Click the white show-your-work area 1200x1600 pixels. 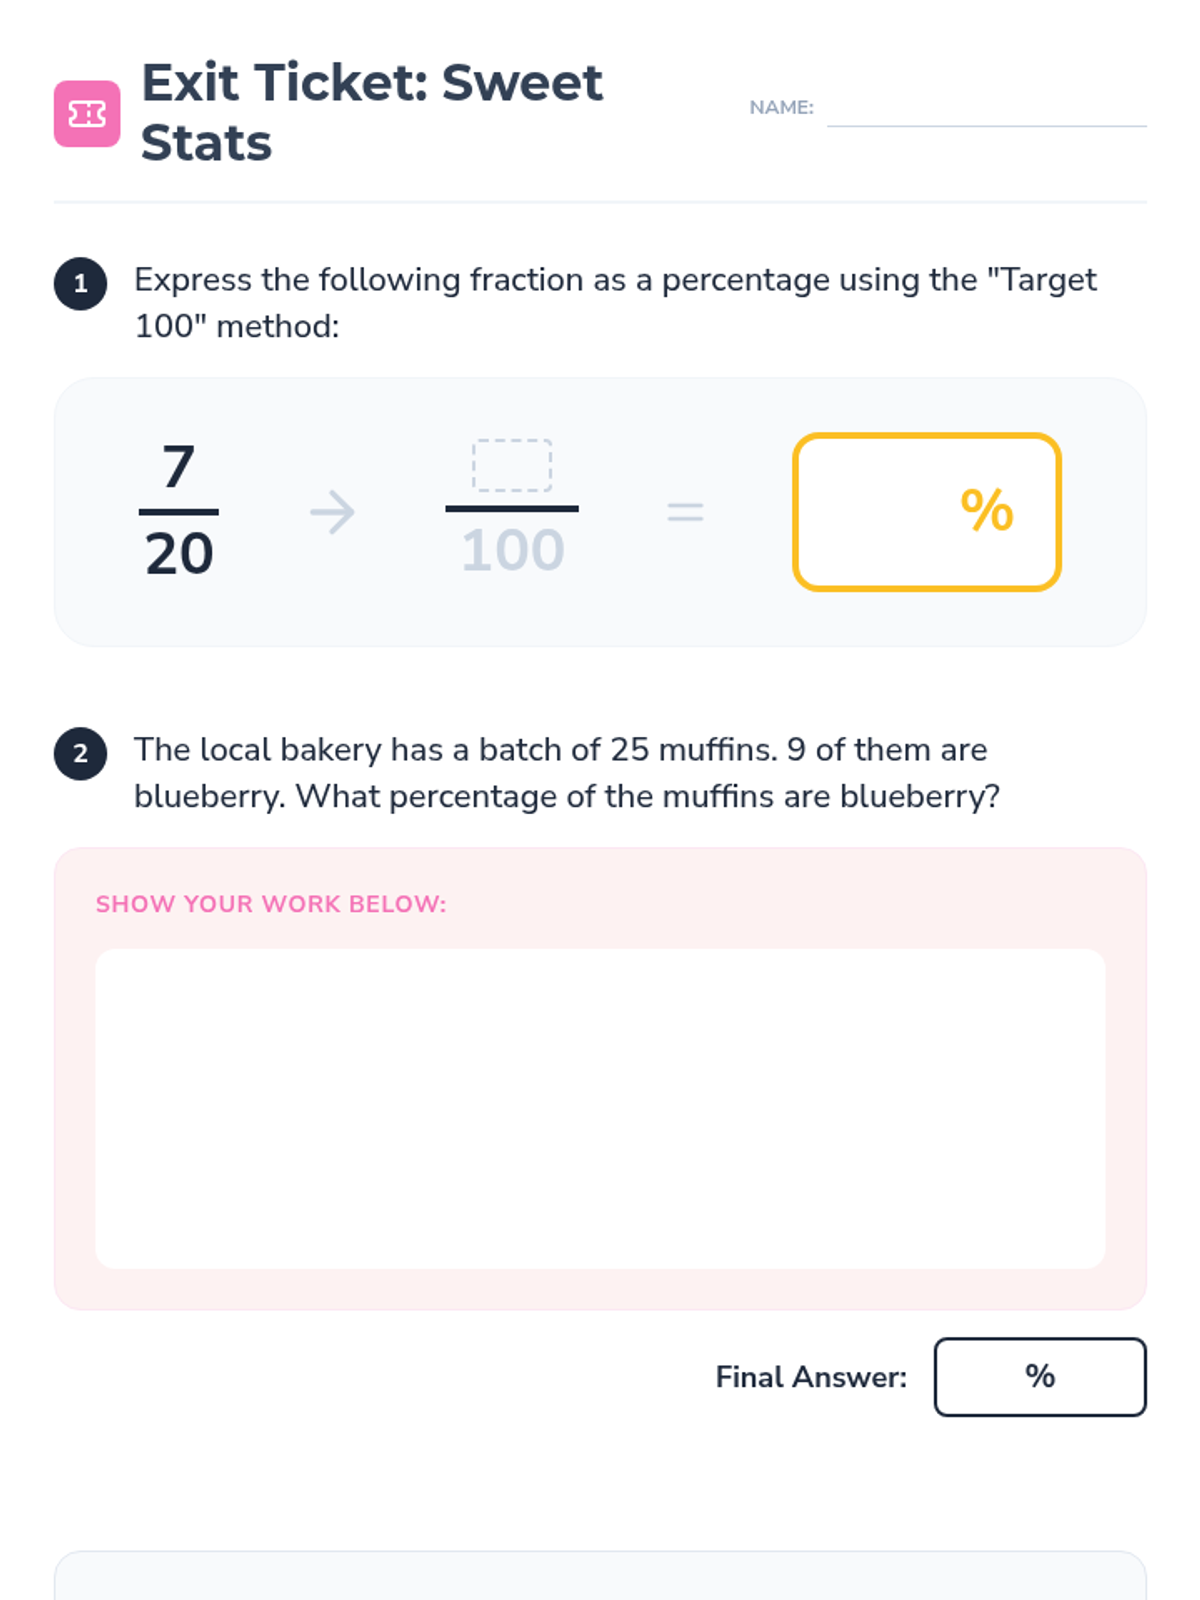click(x=600, y=1109)
